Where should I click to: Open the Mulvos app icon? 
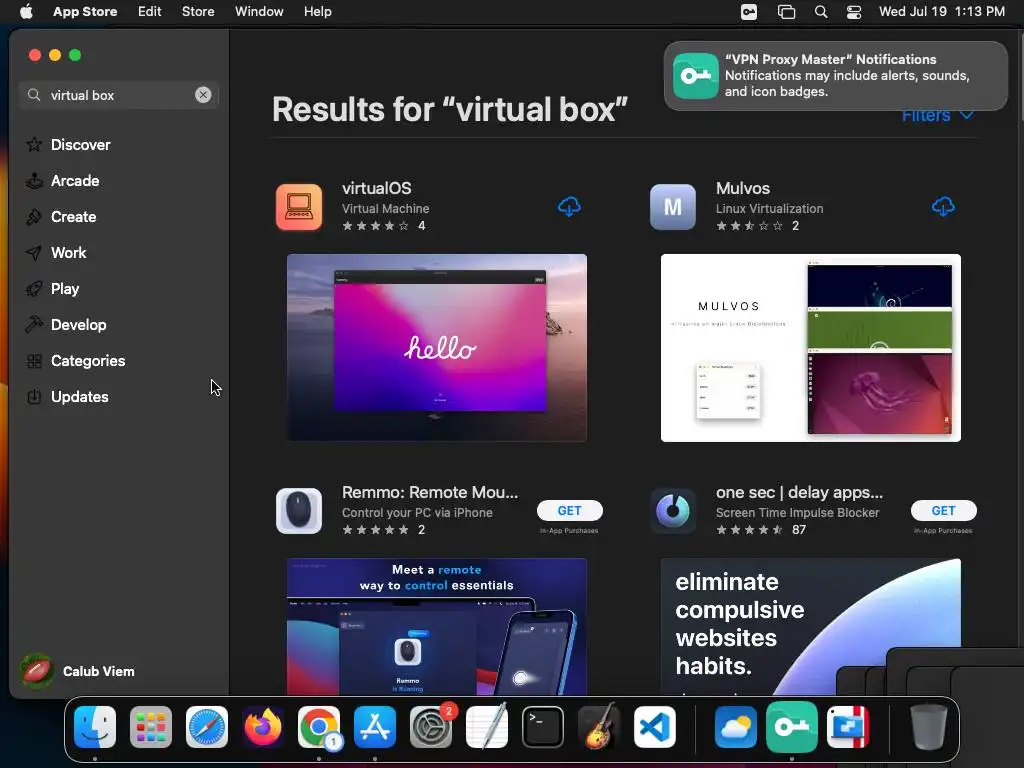(673, 207)
